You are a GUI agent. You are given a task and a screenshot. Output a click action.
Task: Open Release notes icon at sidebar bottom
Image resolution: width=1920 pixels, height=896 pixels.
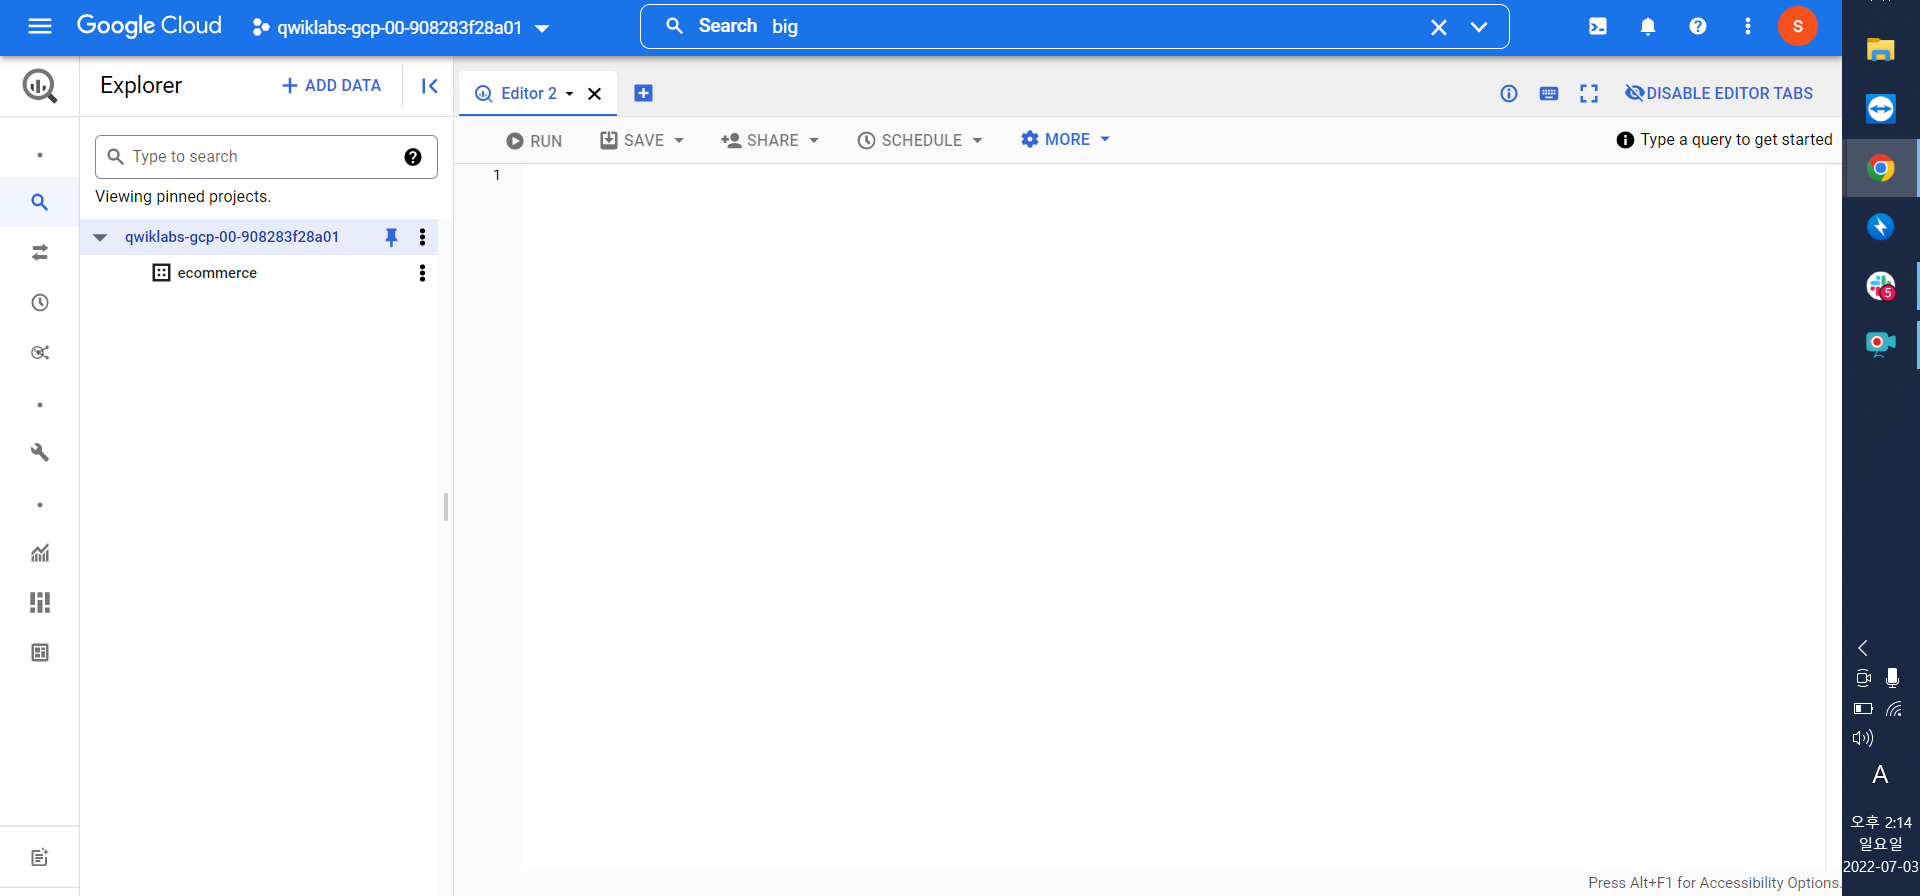tap(40, 857)
